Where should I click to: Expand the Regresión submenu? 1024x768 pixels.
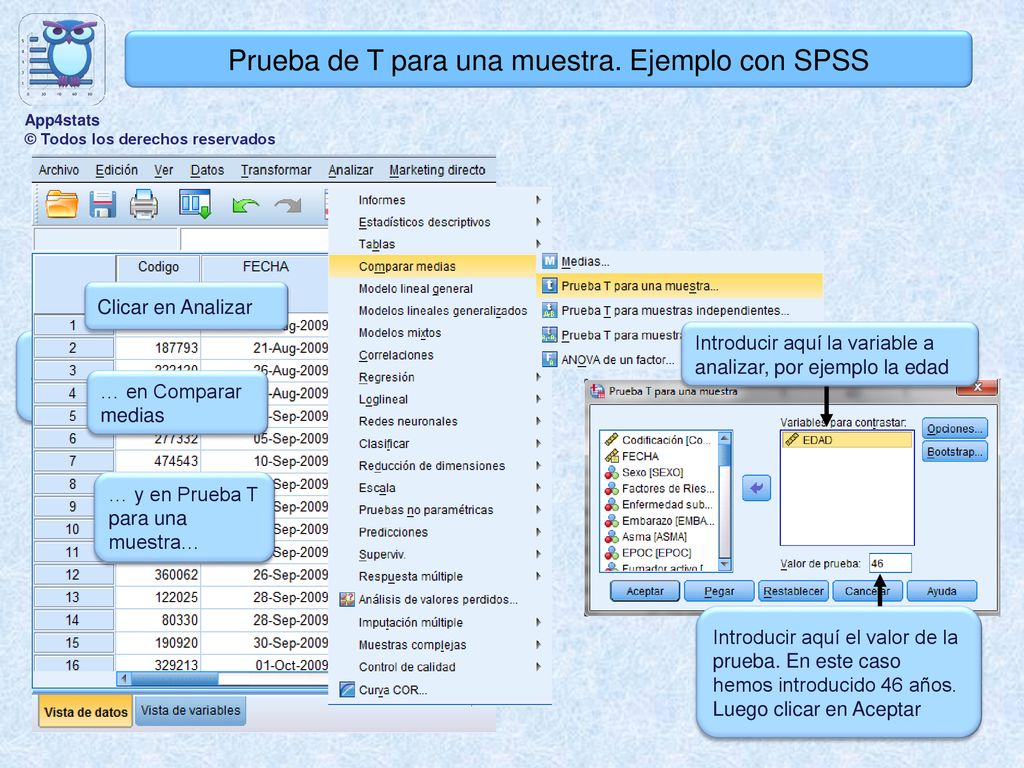pos(440,377)
